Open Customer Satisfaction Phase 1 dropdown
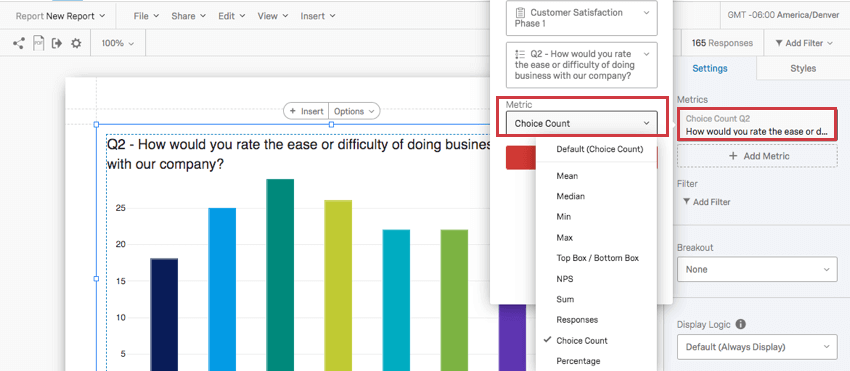Viewport: 850px width, 371px height. click(x=582, y=18)
